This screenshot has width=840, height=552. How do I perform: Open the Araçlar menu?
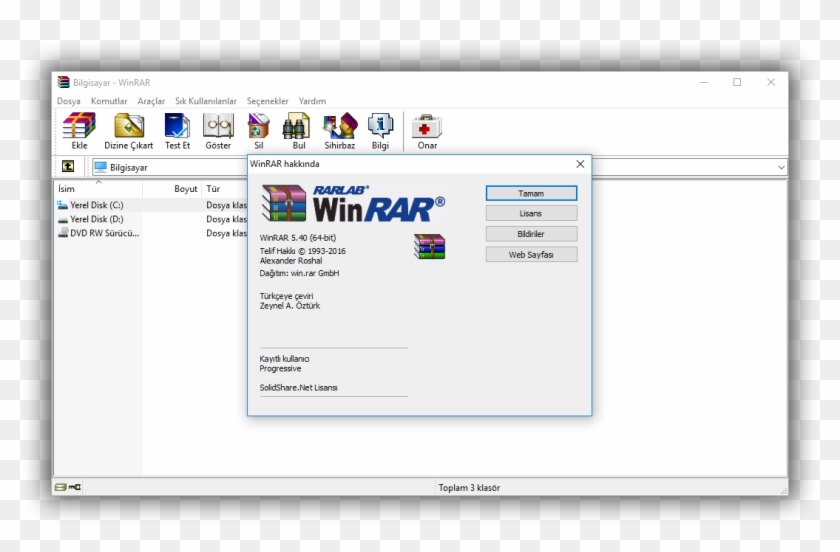pyautogui.click(x=151, y=101)
